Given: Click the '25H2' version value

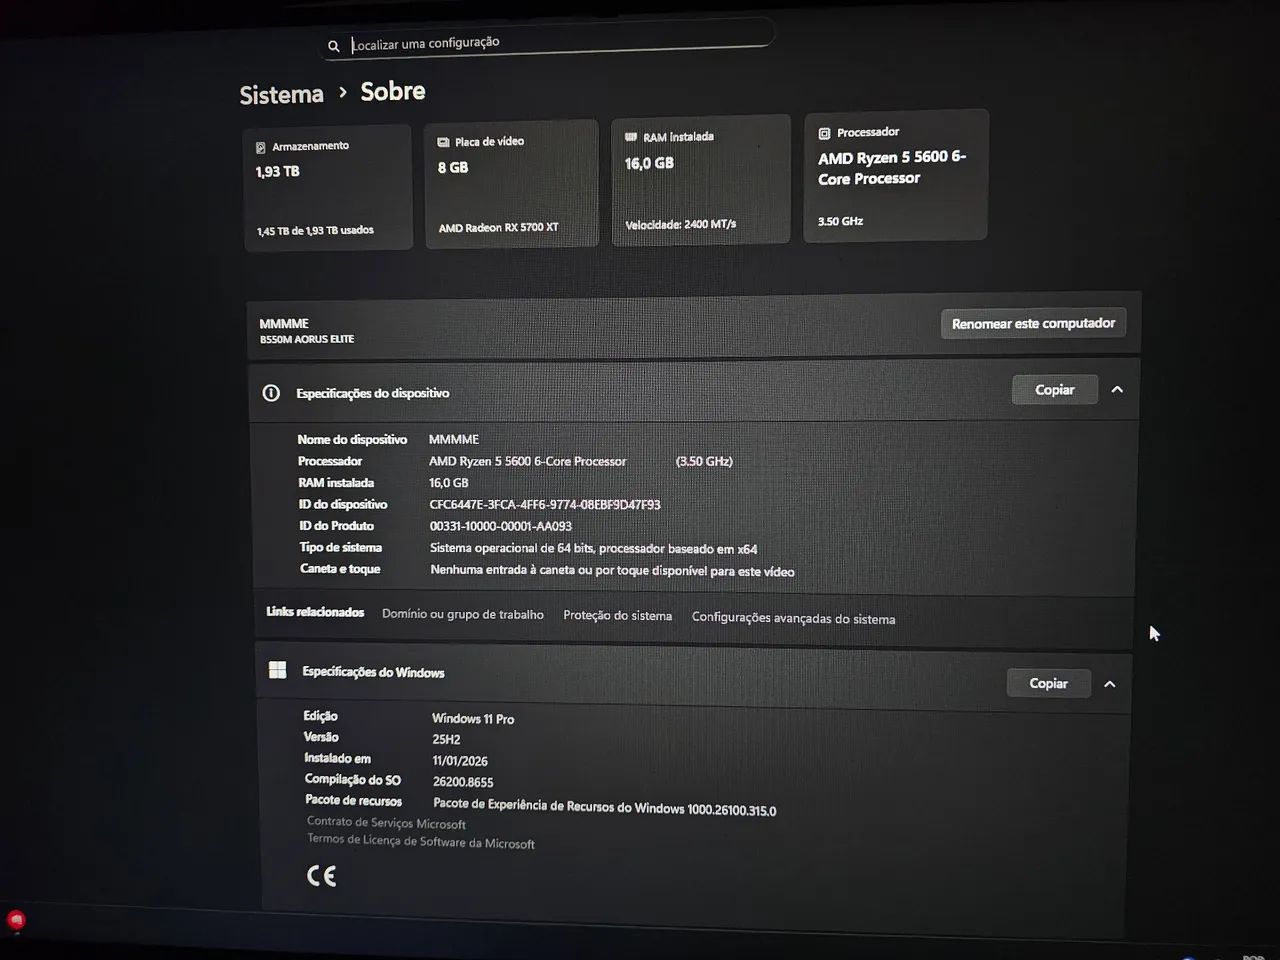Looking at the screenshot, I should [446, 740].
